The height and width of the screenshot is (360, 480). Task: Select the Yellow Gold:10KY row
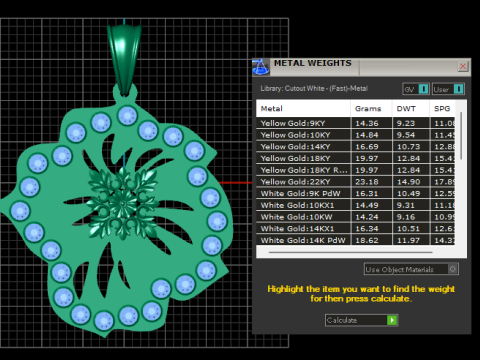point(356,135)
